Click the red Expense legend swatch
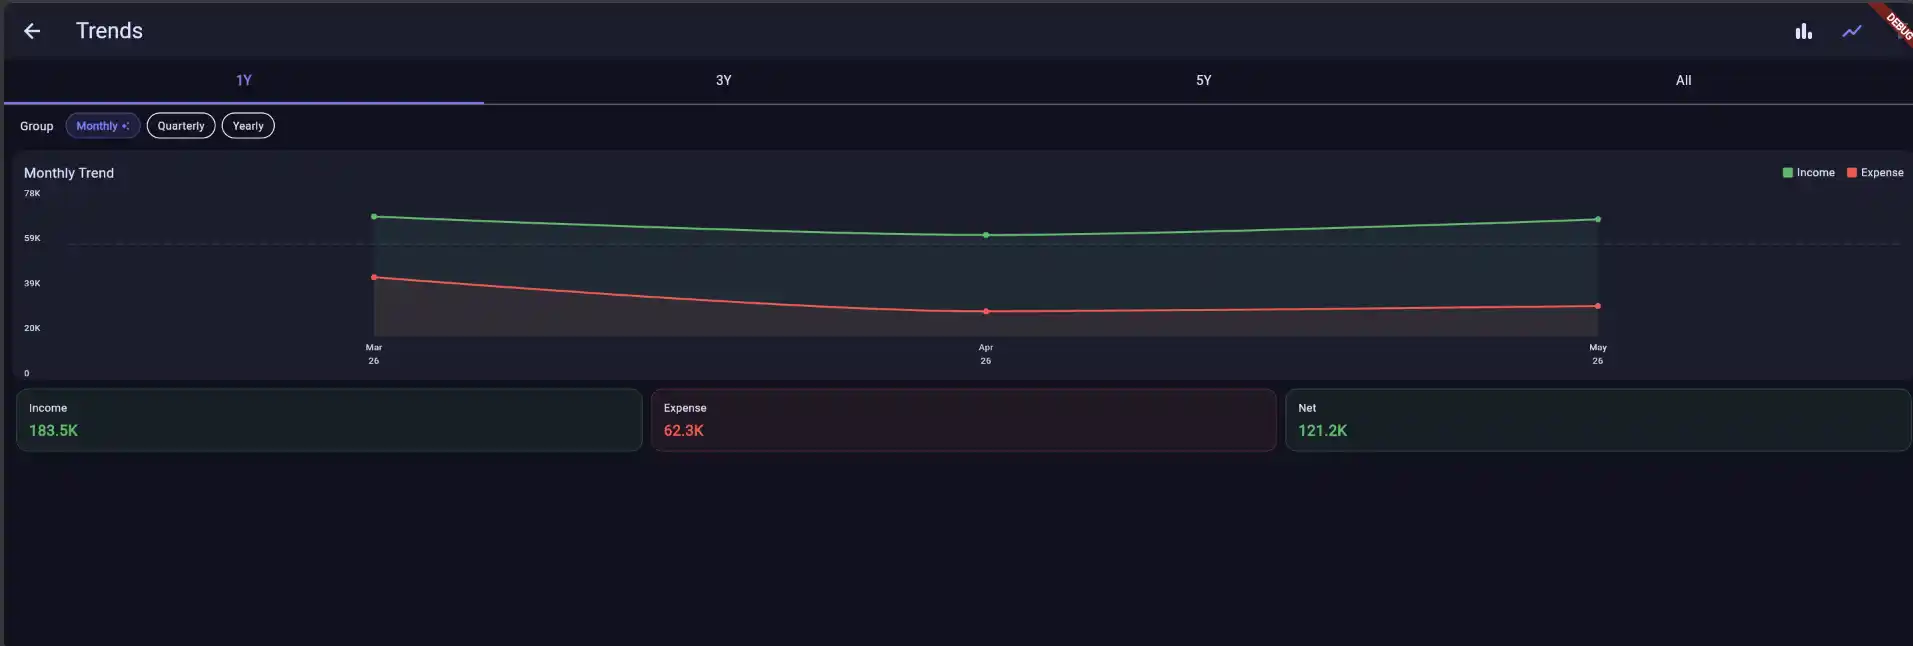This screenshot has height=646, width=1913. [x=1852, y=173]
